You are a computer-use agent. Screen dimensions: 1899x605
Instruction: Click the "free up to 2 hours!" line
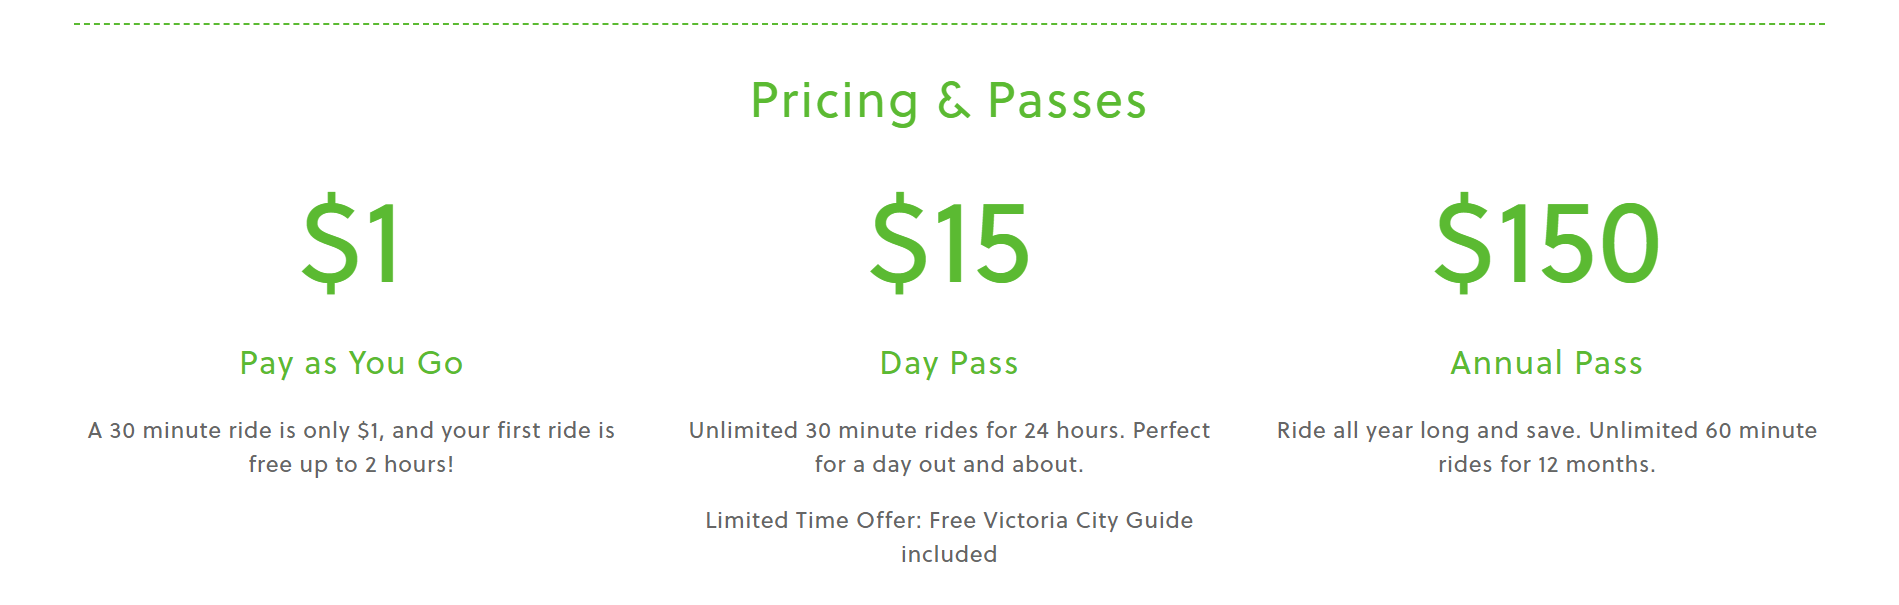(351, 464)
